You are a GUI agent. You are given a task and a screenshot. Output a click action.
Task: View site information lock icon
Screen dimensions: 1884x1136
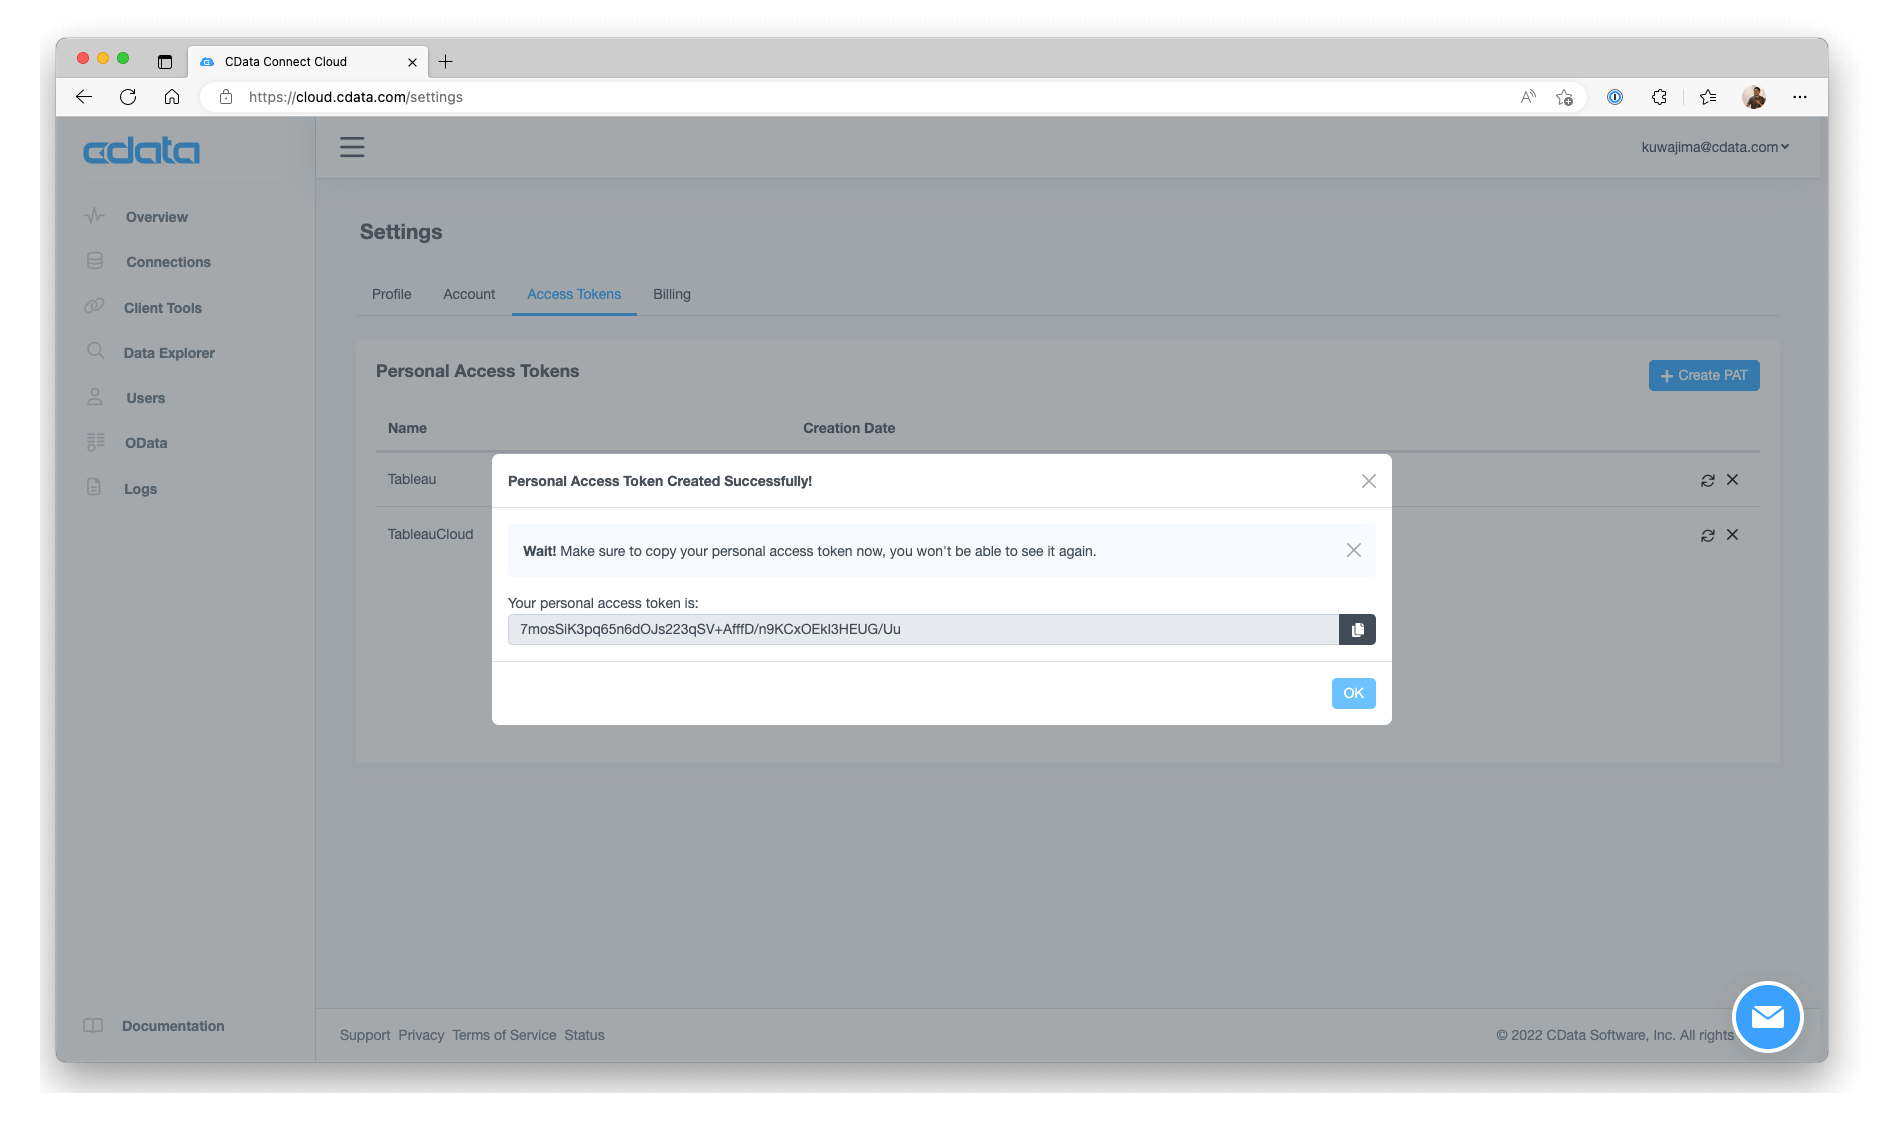226,97
